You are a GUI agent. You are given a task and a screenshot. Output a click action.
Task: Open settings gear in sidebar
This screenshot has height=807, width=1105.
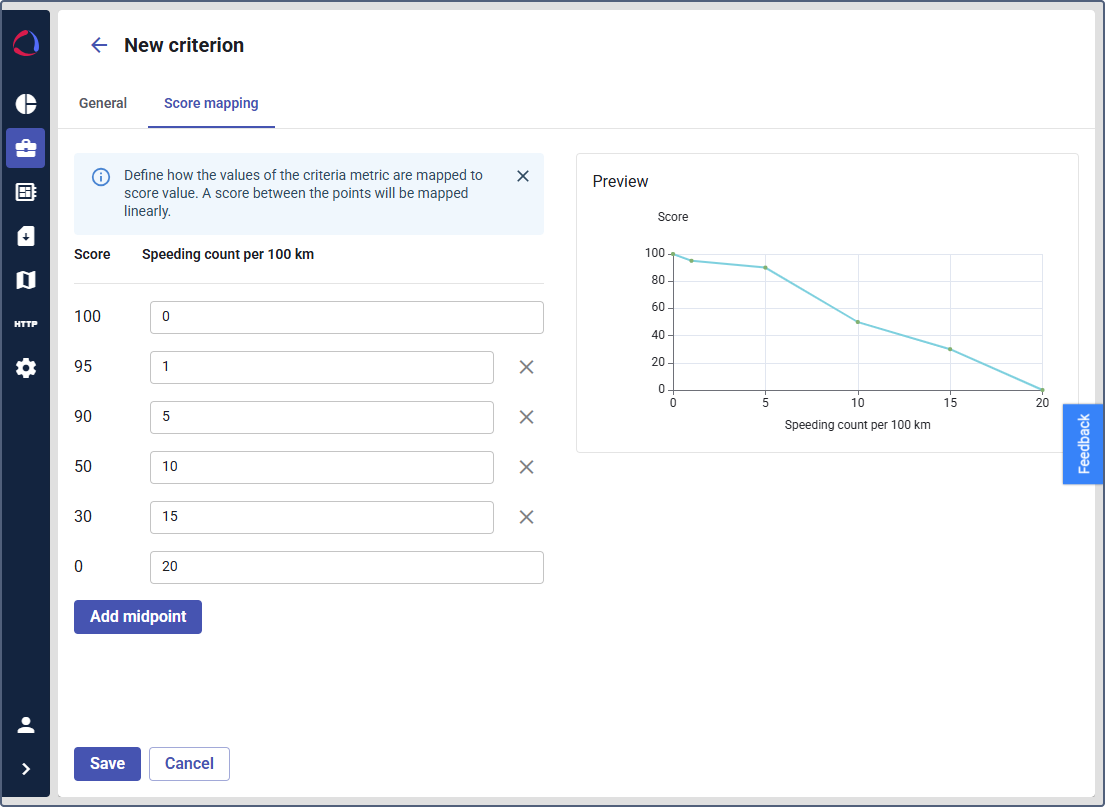pos(26,368)
